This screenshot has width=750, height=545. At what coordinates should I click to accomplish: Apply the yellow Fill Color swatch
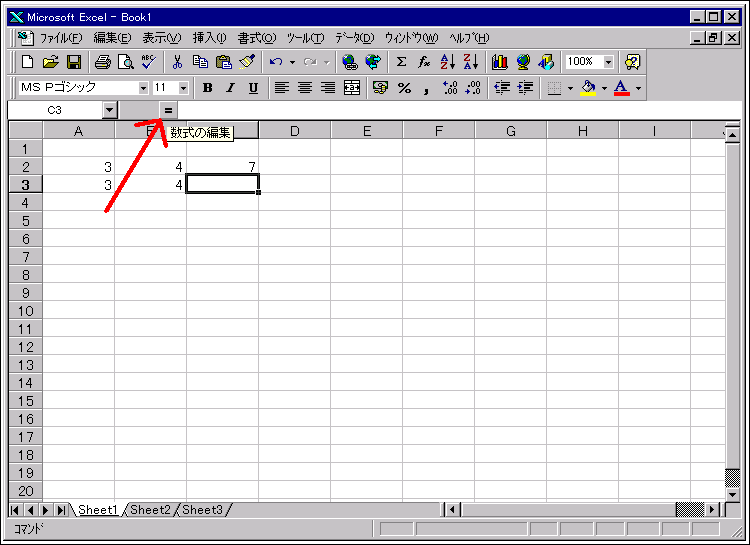tap(587, 88)
